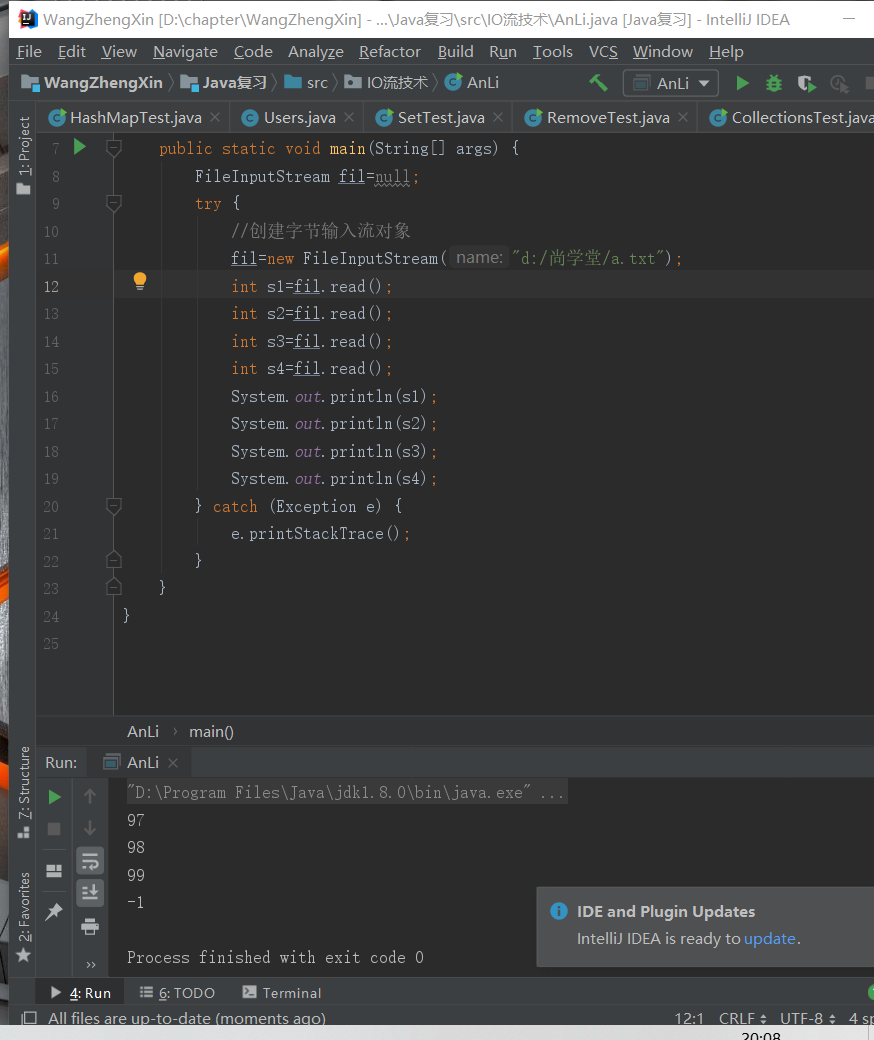This screenshot has width=874, height=1040.
Task: Close the HashMapTest.java tab
Action: (215, 117)
